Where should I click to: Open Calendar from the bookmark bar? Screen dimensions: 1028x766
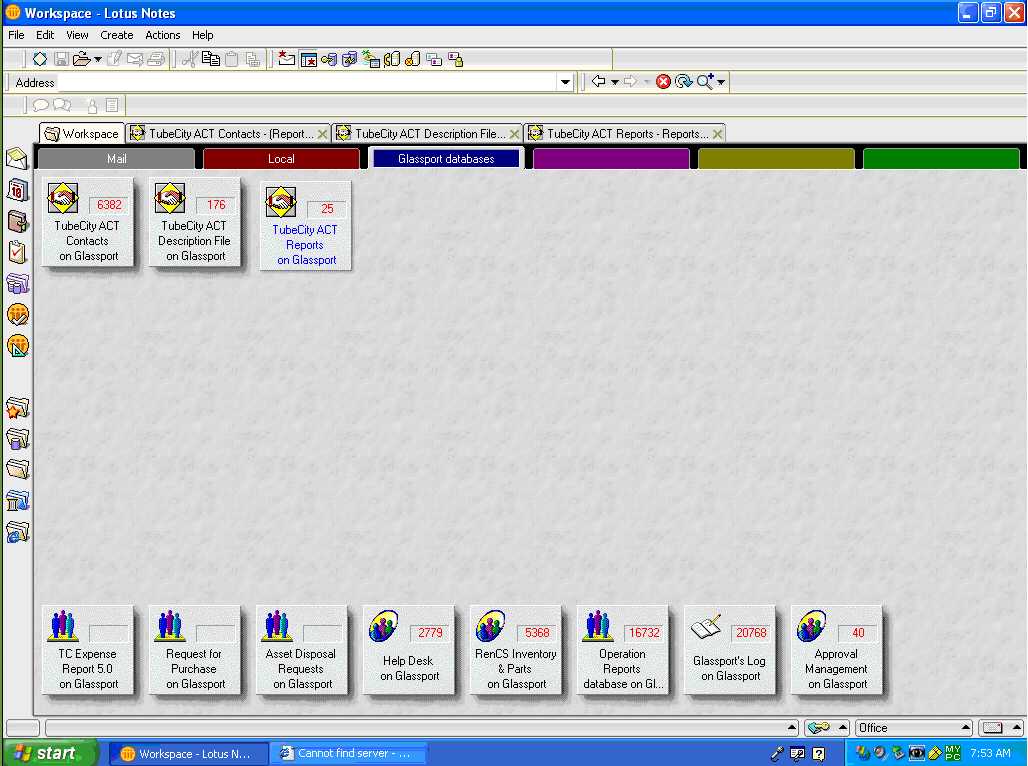17,190
